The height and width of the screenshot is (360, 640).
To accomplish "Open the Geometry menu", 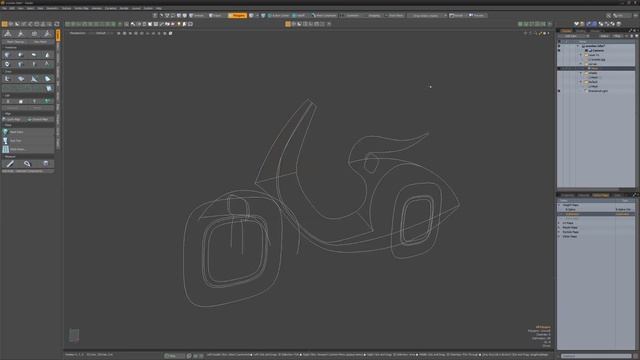I will (52, 8).
